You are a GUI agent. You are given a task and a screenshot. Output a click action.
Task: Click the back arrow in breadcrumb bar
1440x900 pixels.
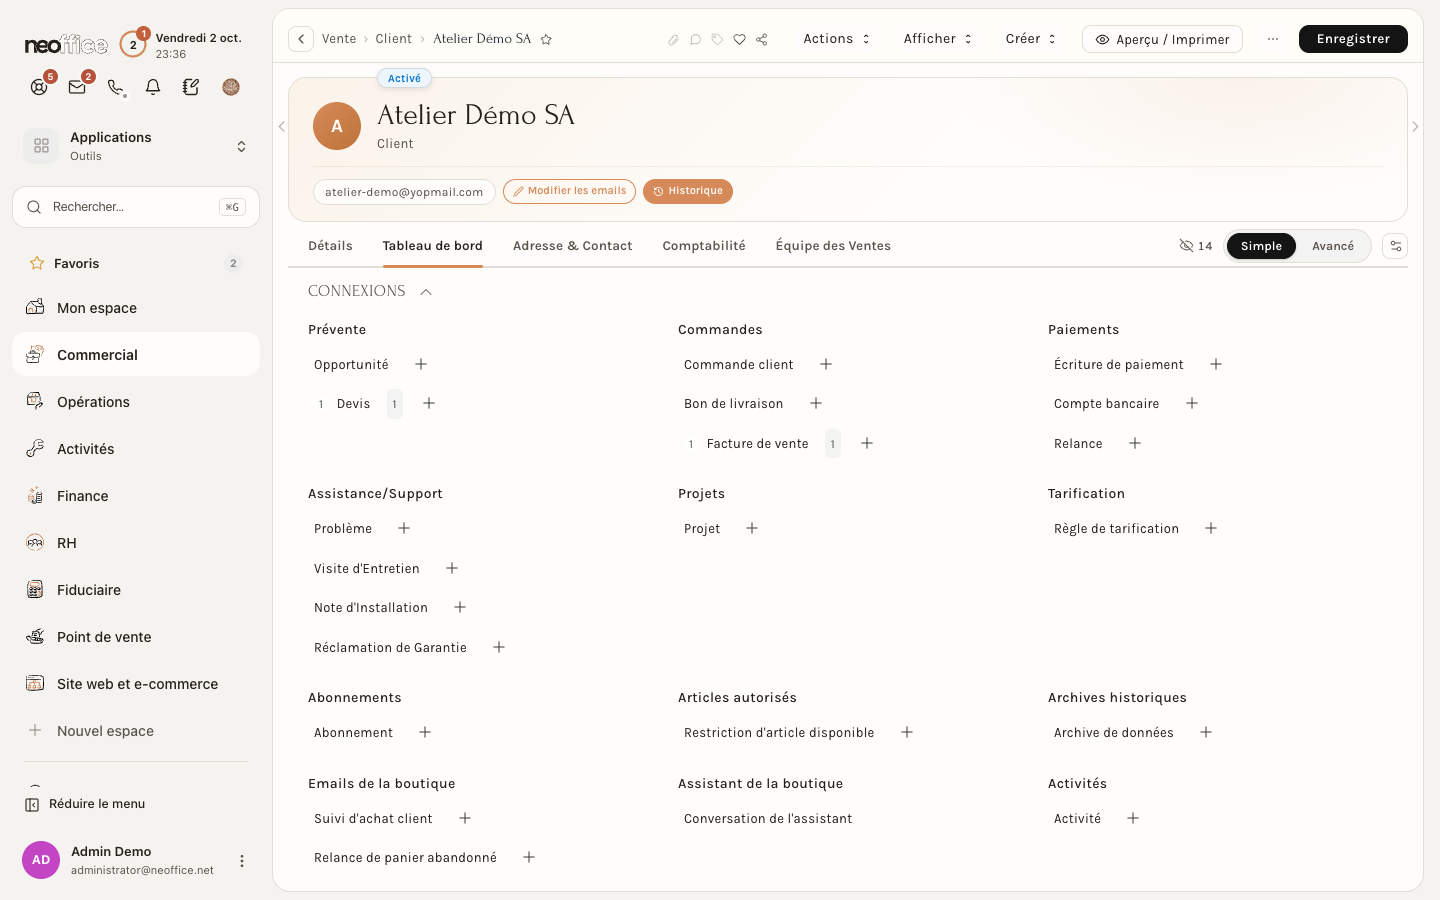[301, 39]
